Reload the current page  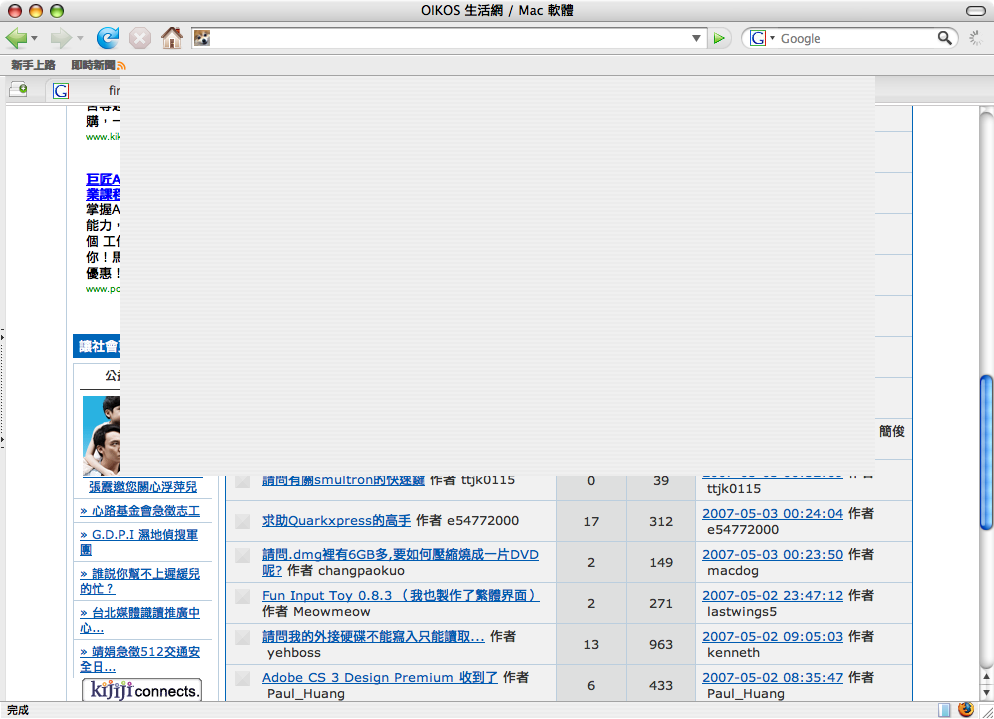107,38
